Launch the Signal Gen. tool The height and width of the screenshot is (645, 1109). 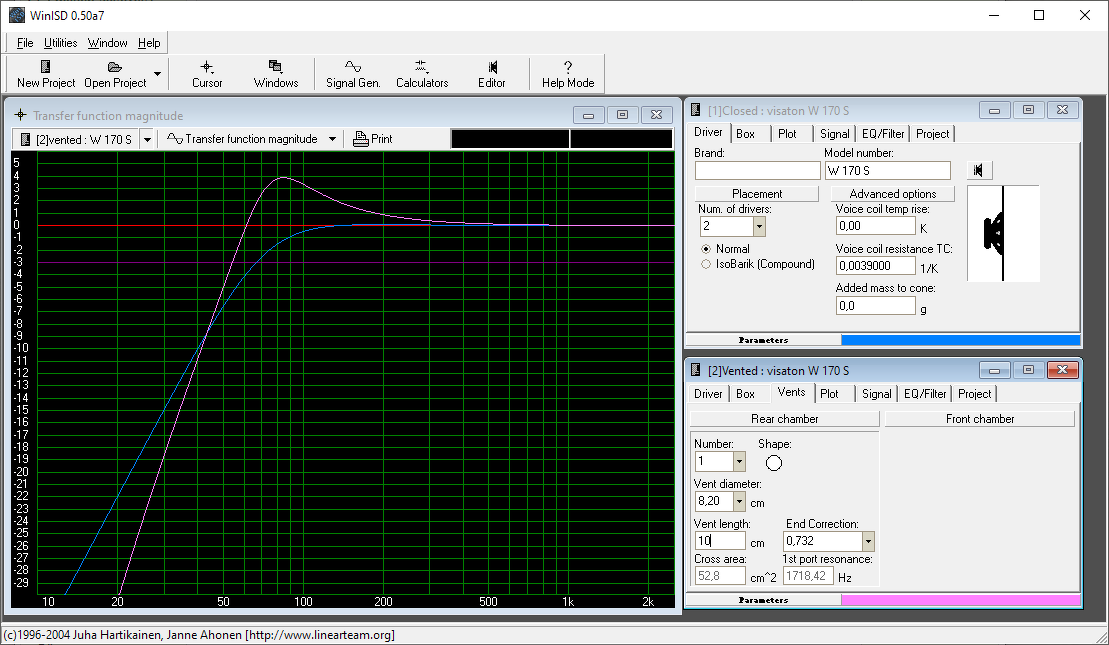(353, 74)
